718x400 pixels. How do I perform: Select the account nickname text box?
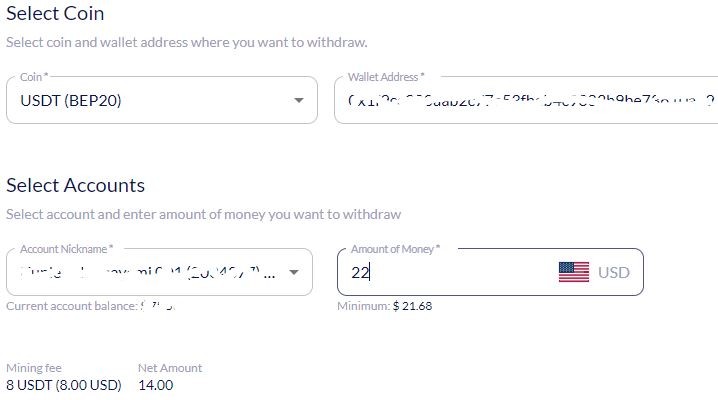point(159,272)
